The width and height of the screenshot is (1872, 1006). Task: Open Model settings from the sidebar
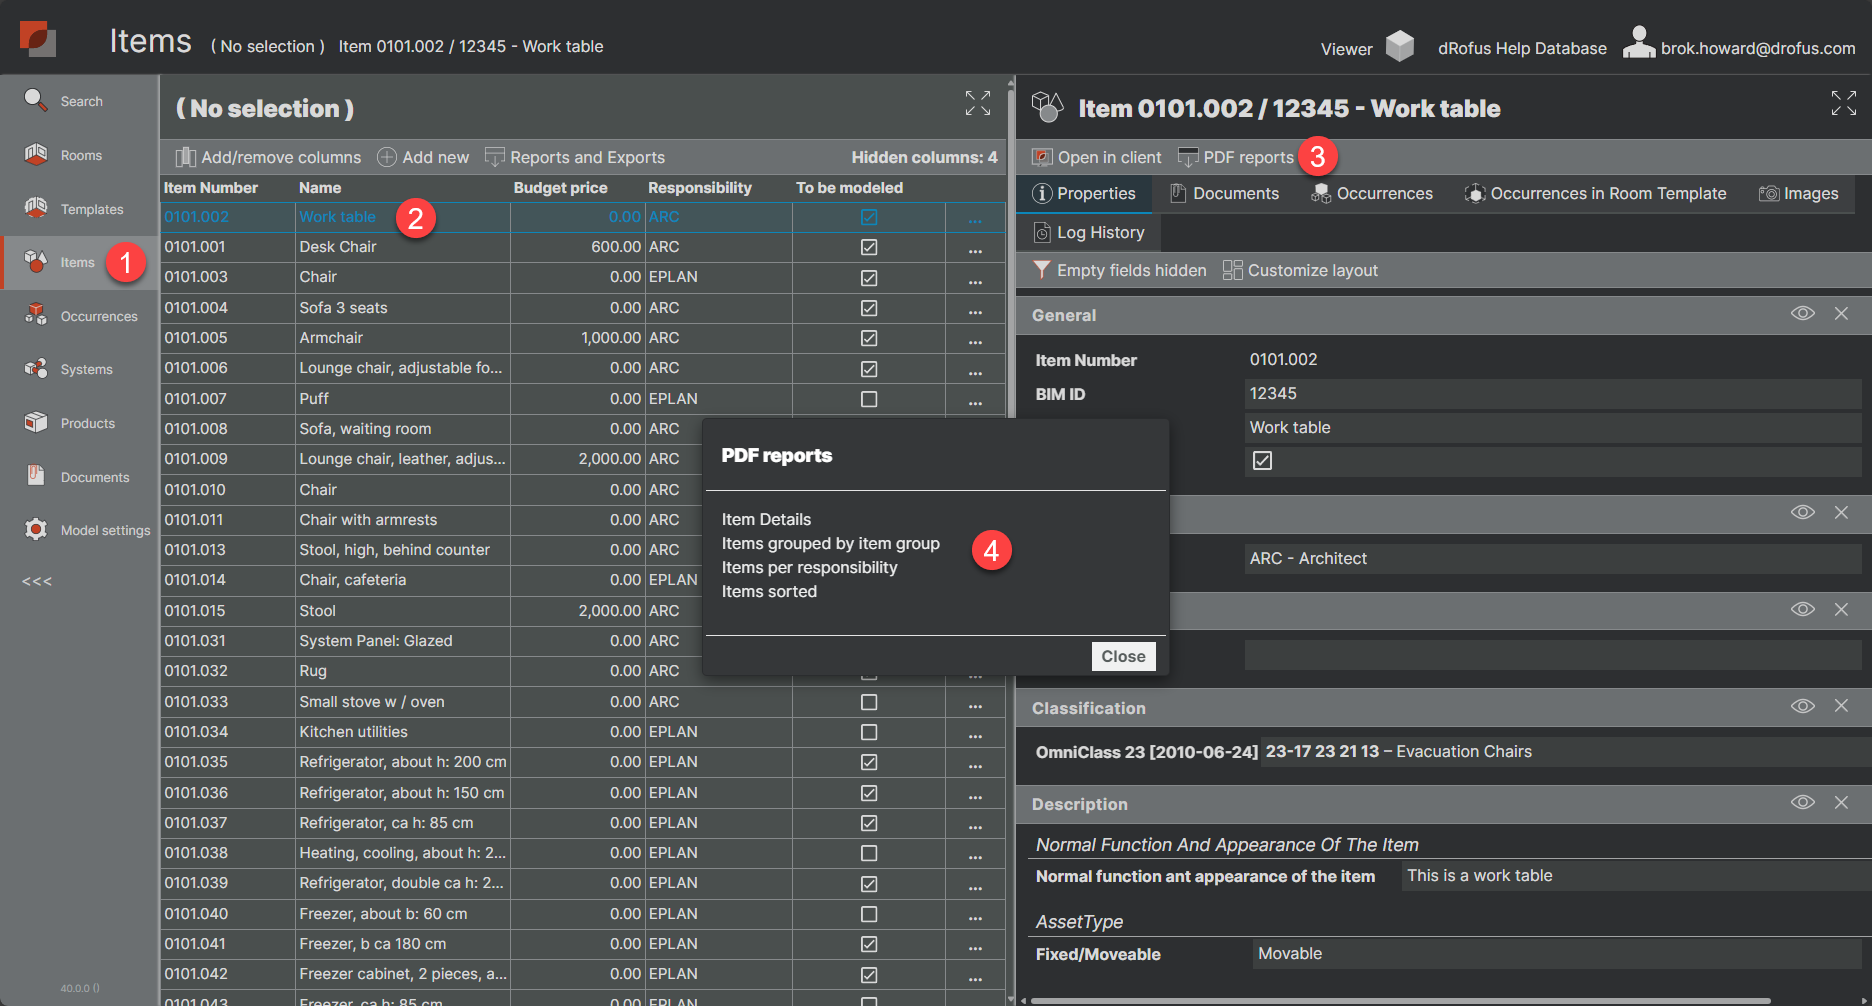pyautogui.click(x=35, y=529)
